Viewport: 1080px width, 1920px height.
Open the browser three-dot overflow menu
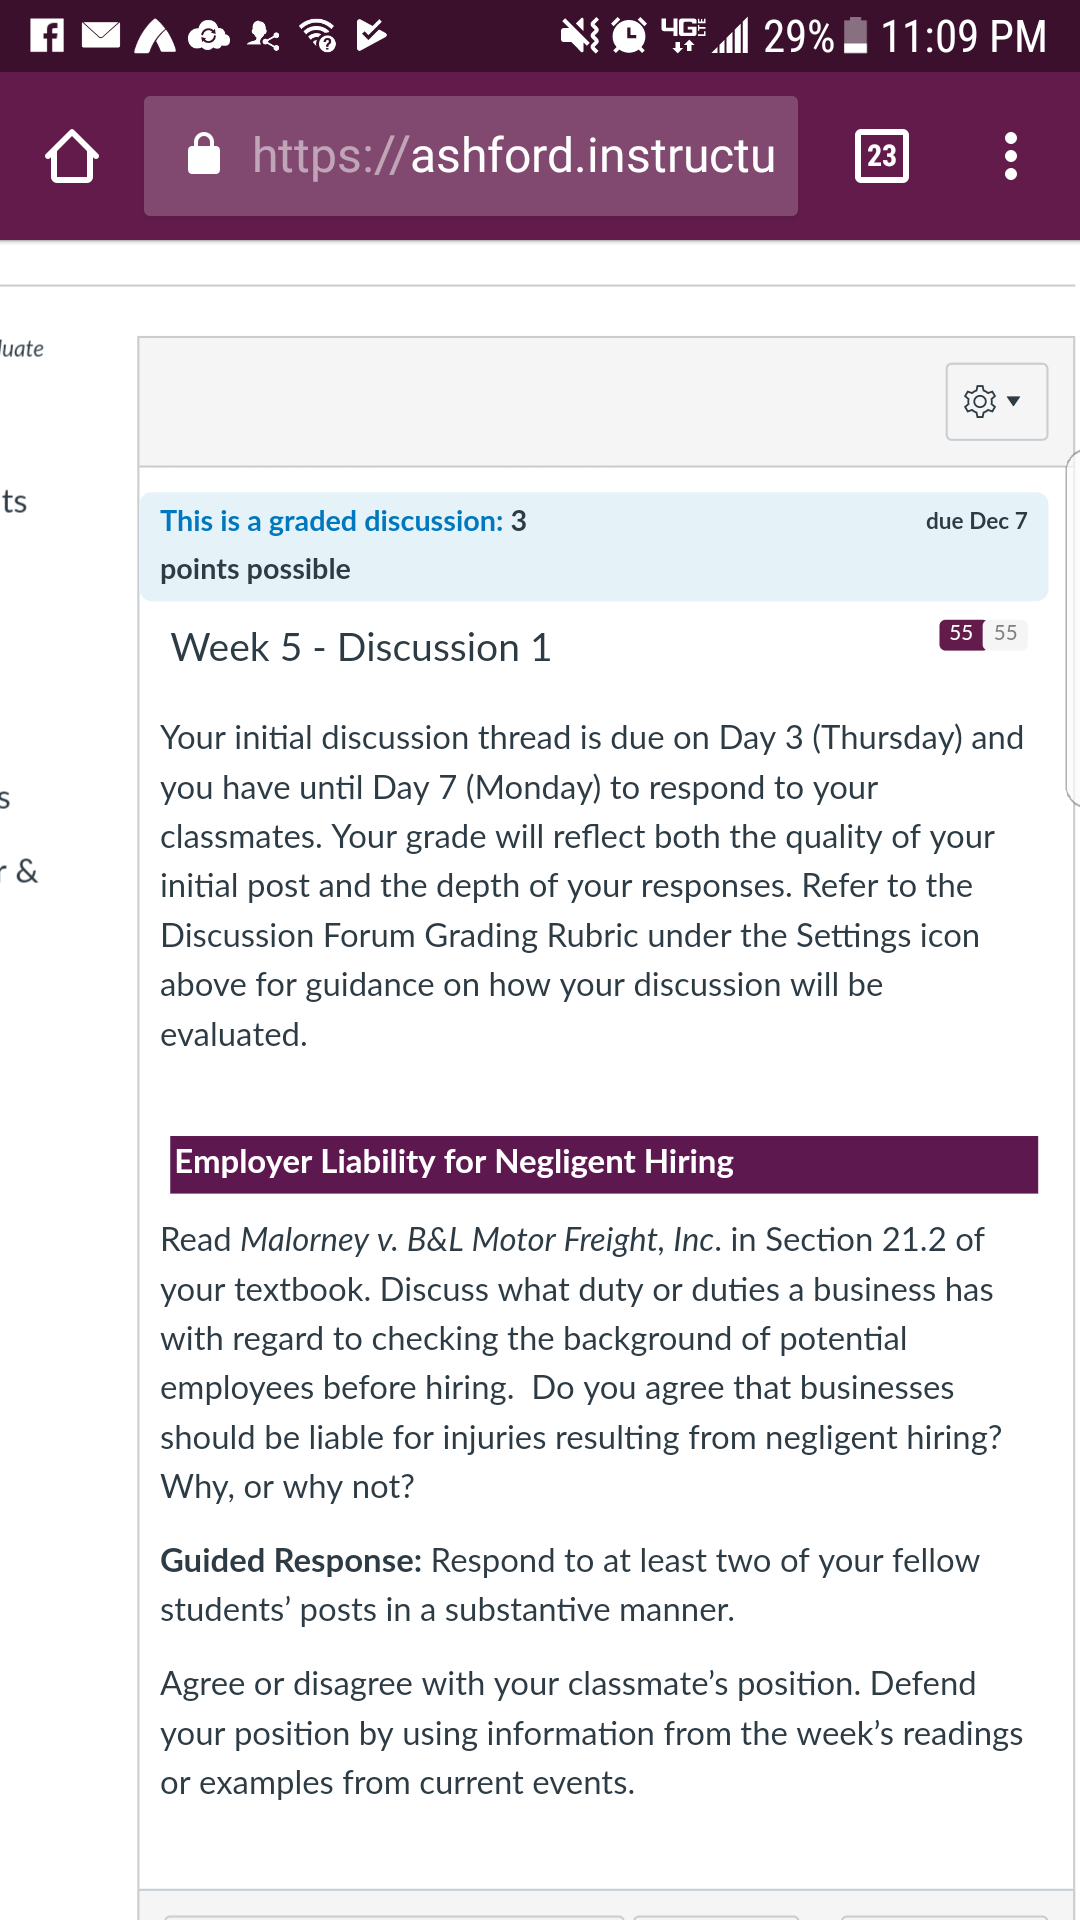[x=1011, y=156]
